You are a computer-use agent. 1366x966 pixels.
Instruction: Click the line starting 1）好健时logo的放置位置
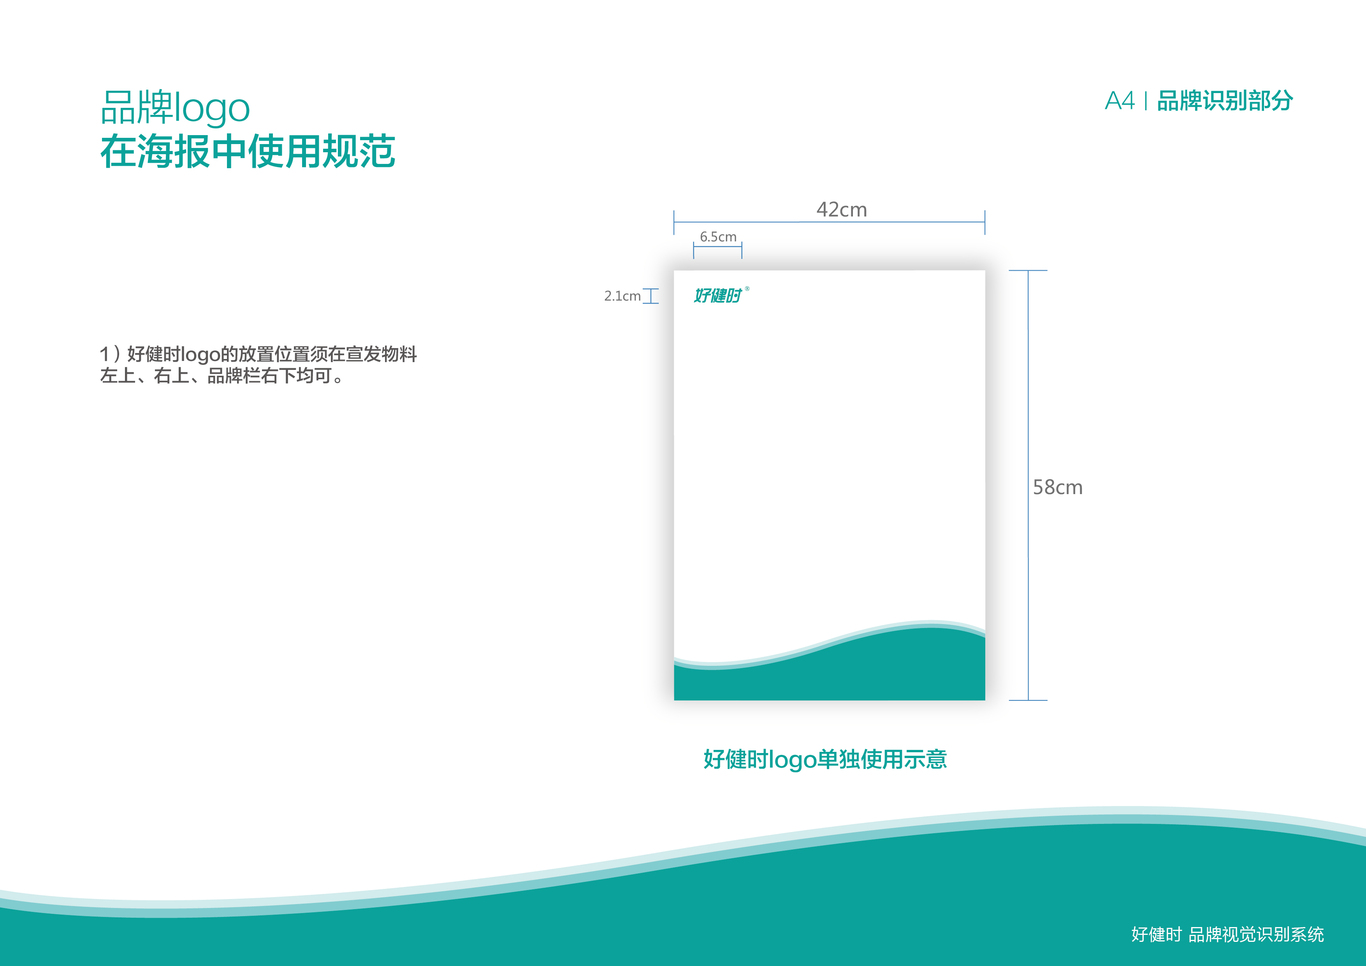coord(259,354)
